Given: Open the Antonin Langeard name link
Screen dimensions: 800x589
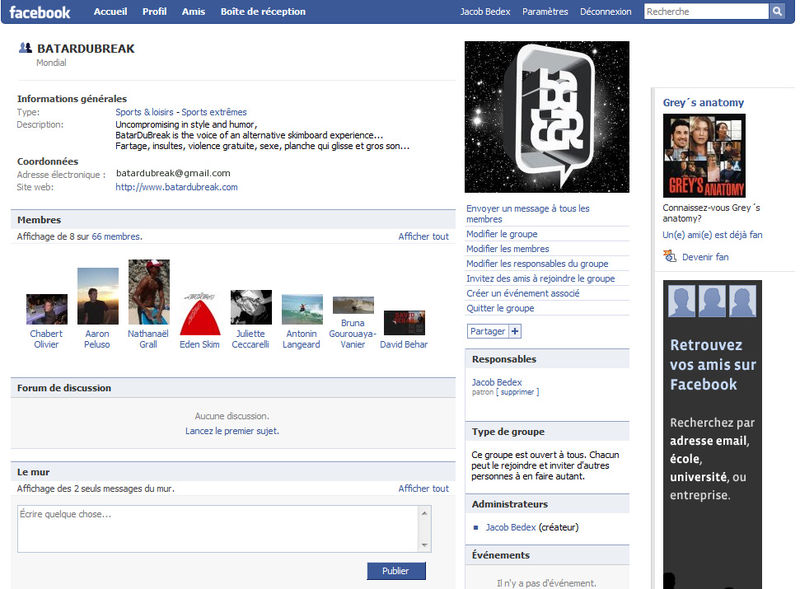Looking at the screenshot, I should click(302, 339).
